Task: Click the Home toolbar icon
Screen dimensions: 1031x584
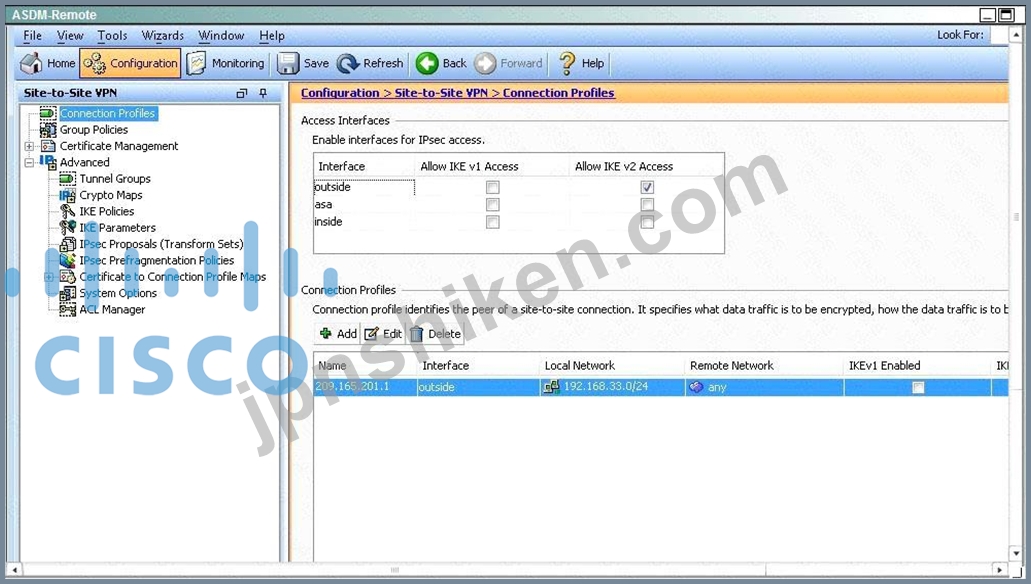Action: tap(31, 63)
